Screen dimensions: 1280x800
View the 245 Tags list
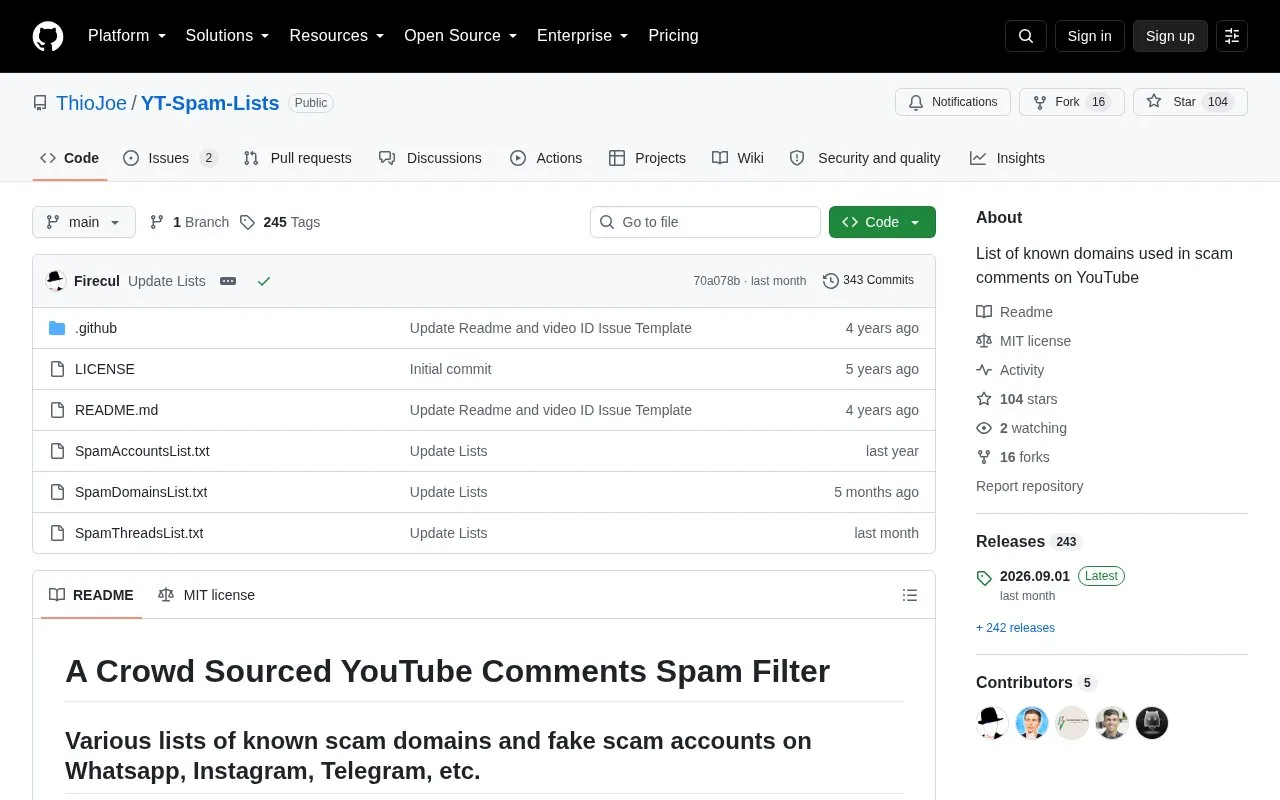[x=280, y=222]
